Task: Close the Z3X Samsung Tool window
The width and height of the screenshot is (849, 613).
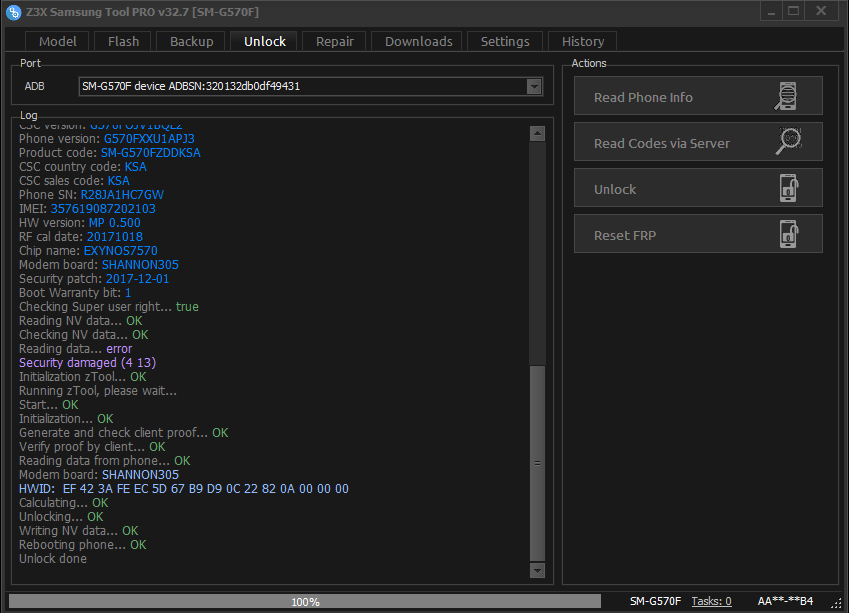Action: click(x=821, y=11)
